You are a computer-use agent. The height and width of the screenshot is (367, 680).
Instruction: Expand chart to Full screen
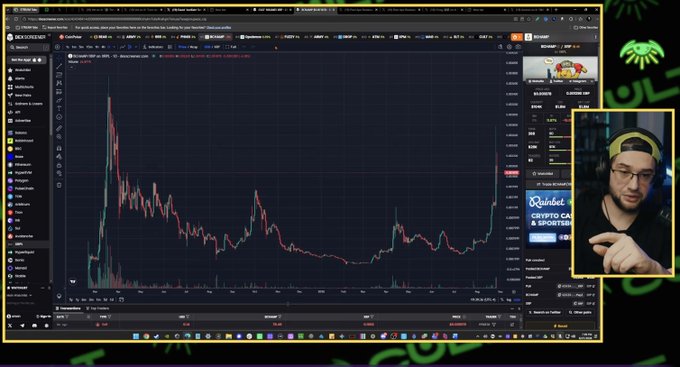tap(231, 47)
